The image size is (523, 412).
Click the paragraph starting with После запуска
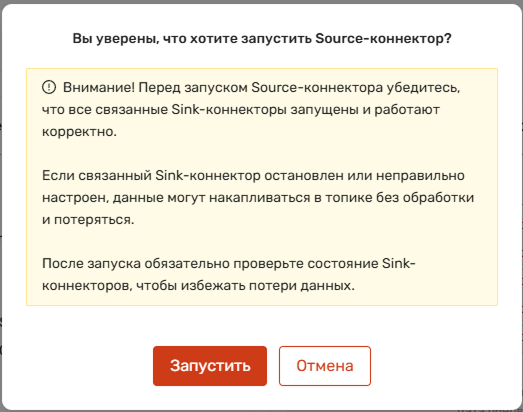coord(228,275)
